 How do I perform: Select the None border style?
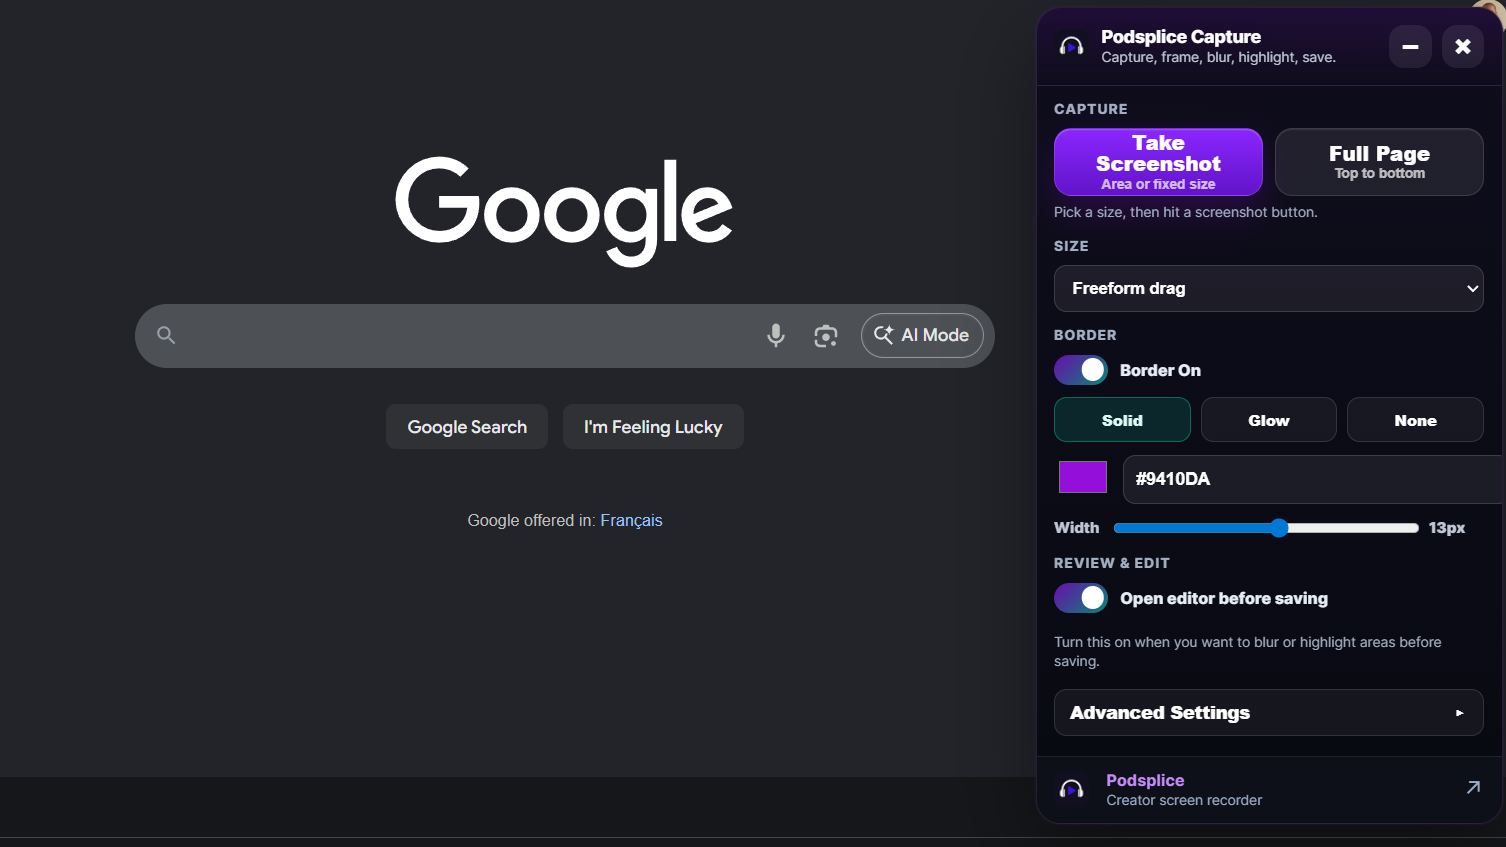coord(1415,420)
